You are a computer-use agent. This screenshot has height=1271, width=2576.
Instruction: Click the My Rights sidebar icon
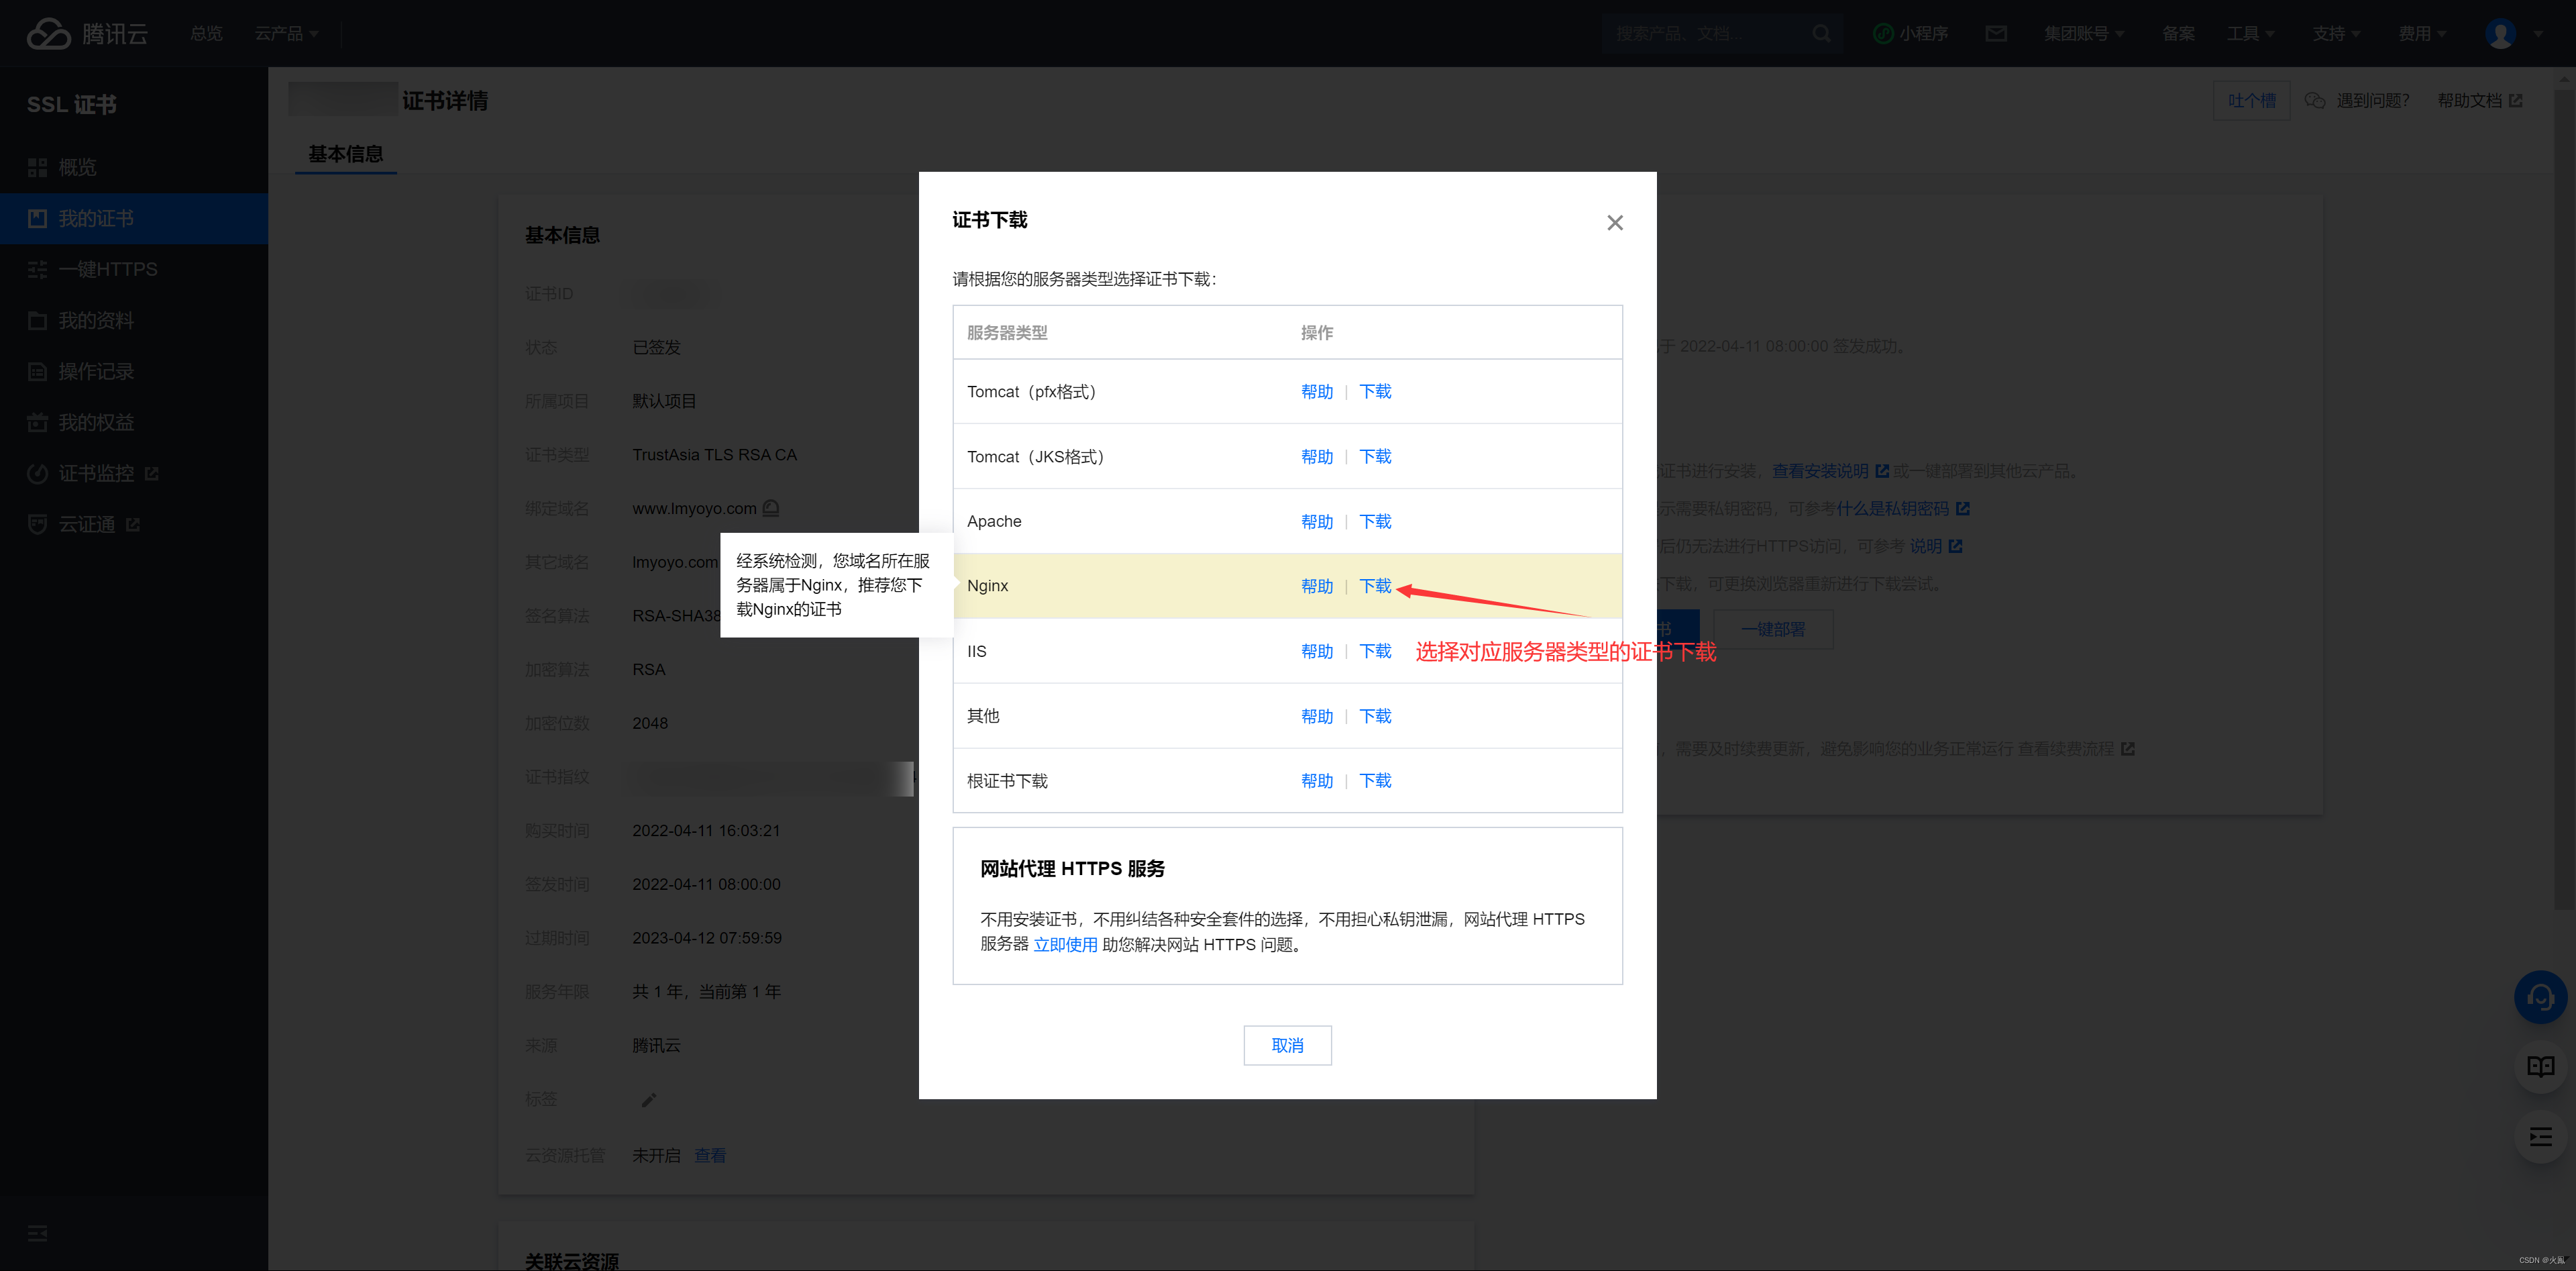pos(37,422)
